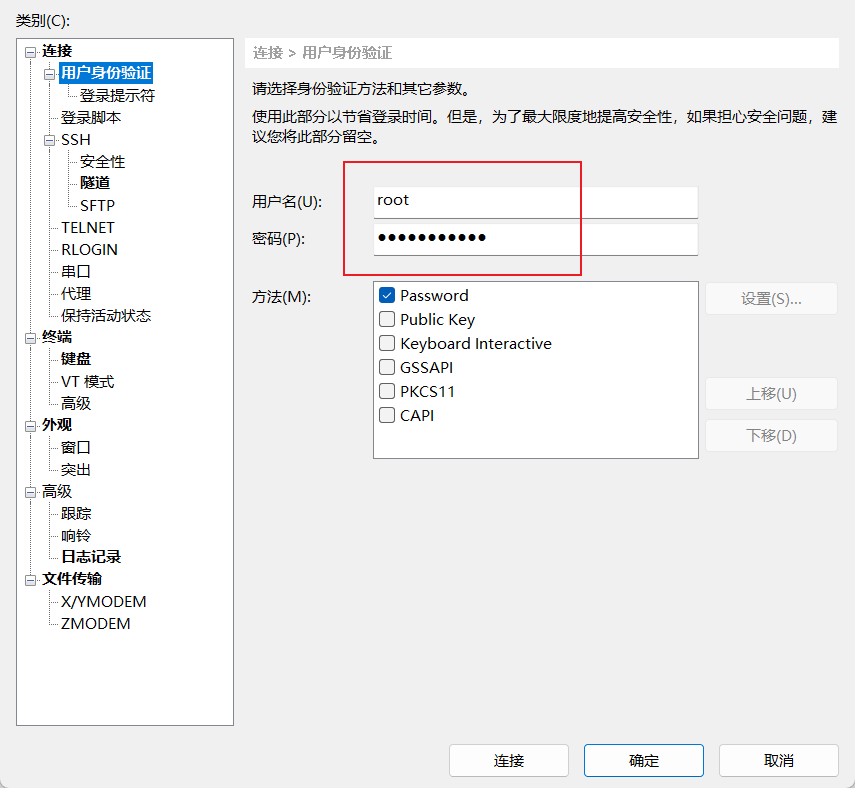Image resolution: width=855 pixels, height=788 pixels.
Task: Collapse the 外观 tree node
Action: click(x=30, y=426)
